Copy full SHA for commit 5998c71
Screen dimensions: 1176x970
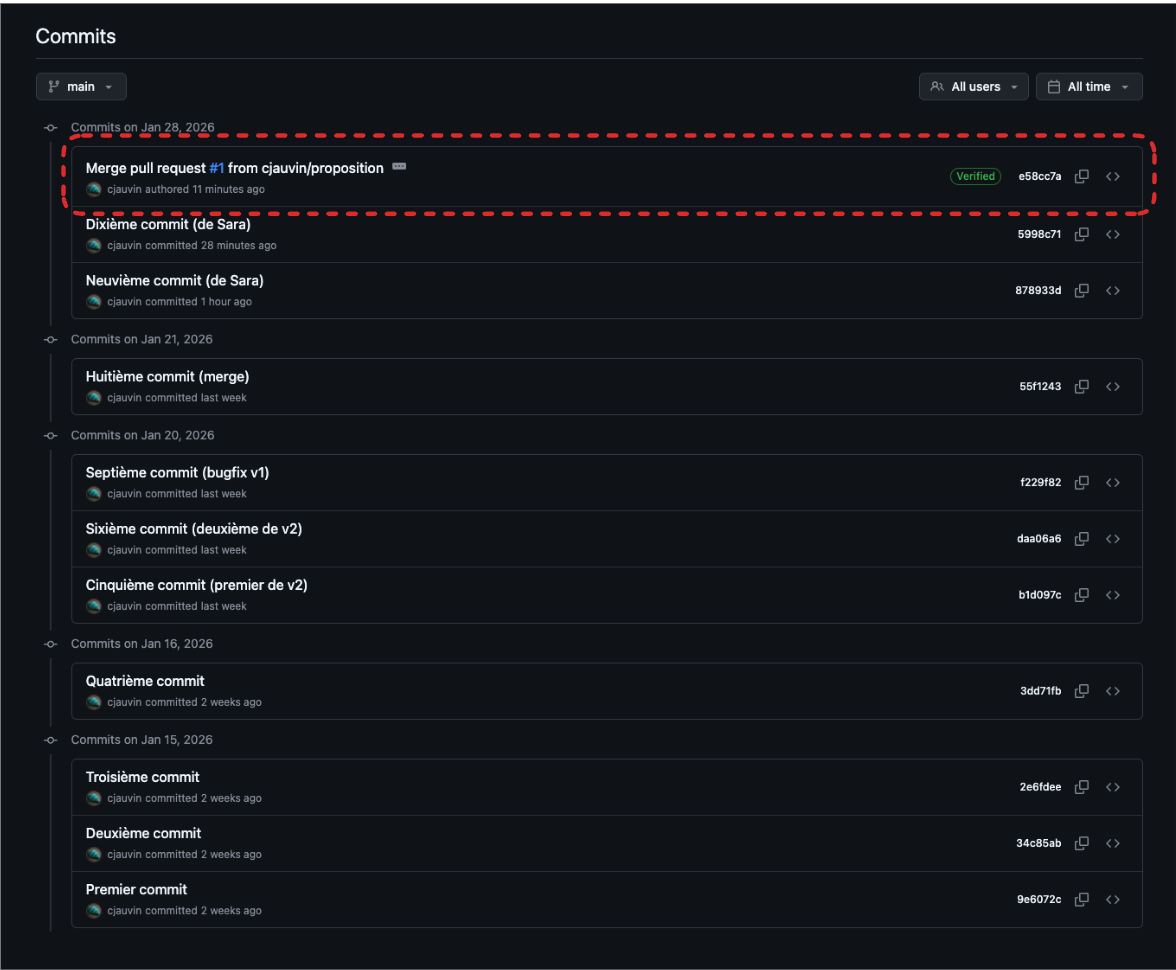click(1081, 234)
